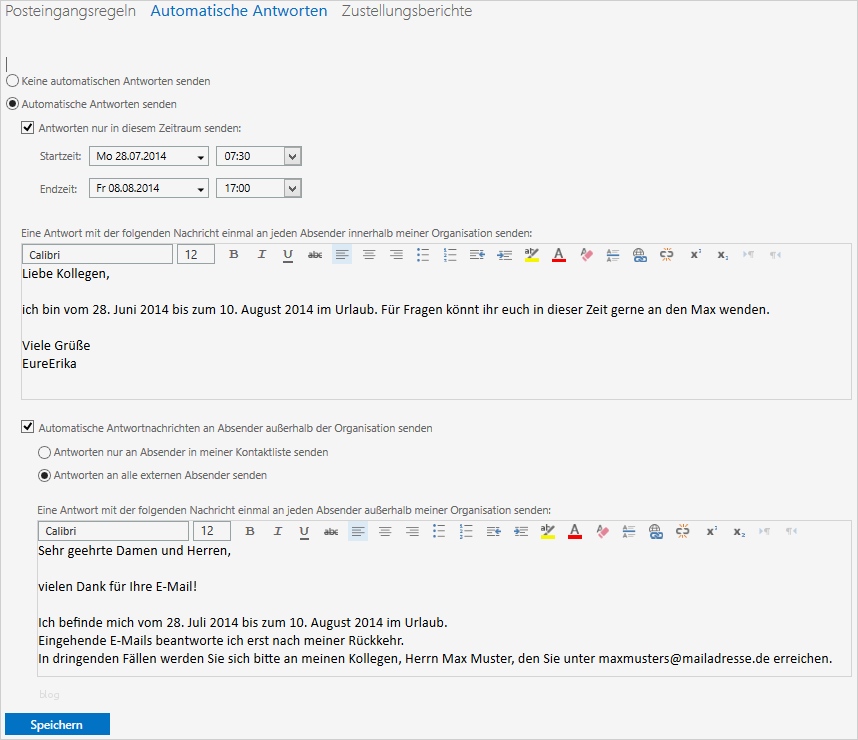Align left in internal reply toolbar
This screenshot has height=740, width=858.
click(x=342, y=255)
